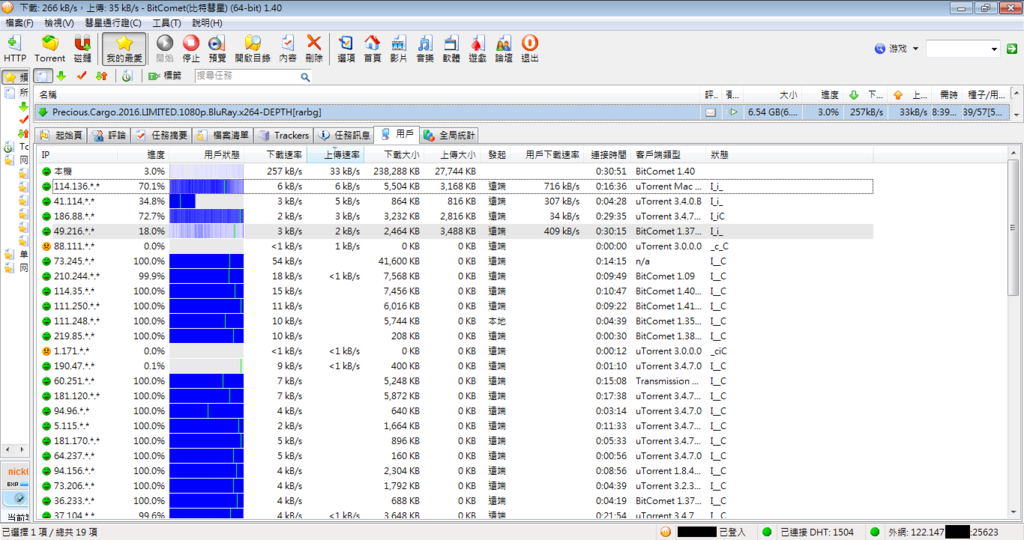This screenshot has height=540, width=1024.
Task: Select peer row 73.245.*.*
Action: pos(455,261)
